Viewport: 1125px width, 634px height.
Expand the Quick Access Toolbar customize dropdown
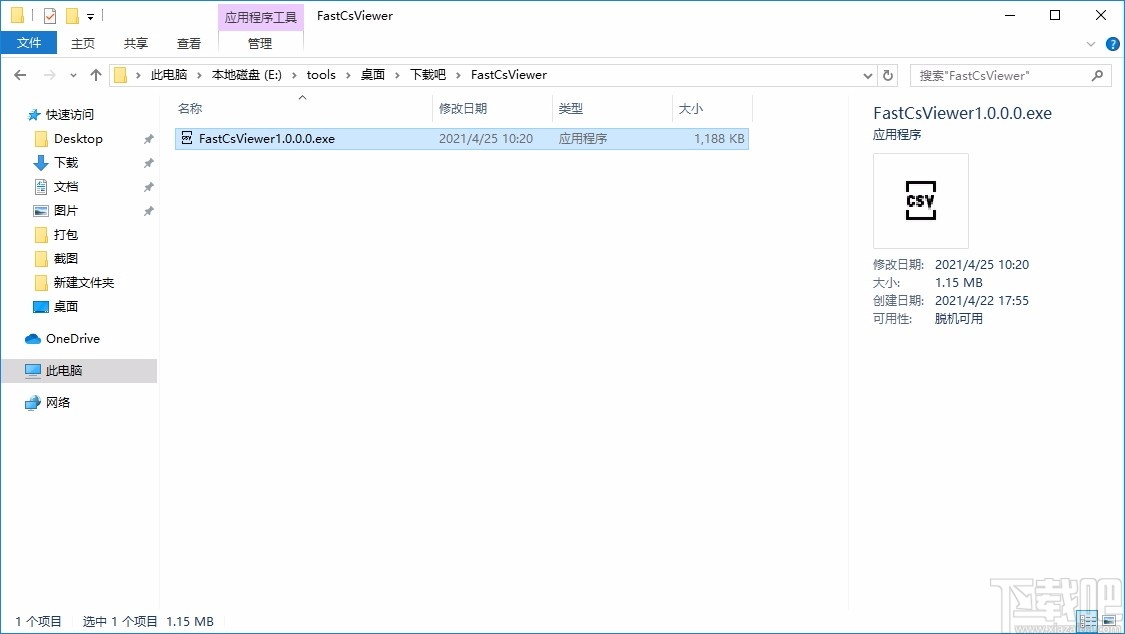pos(90,15)
